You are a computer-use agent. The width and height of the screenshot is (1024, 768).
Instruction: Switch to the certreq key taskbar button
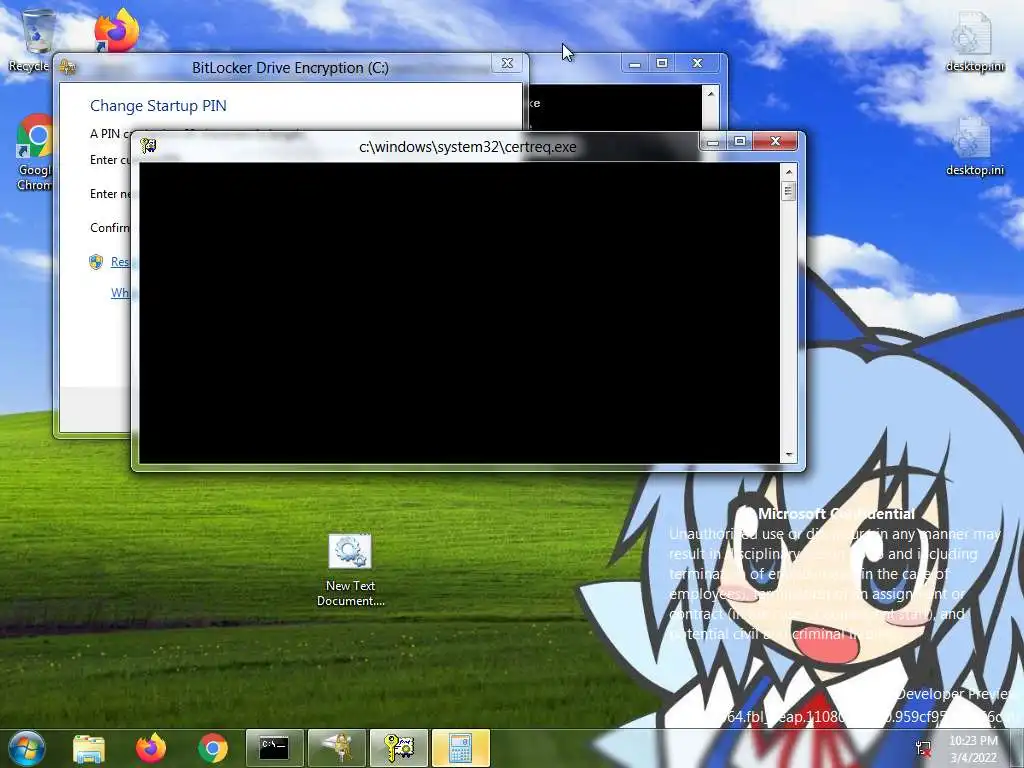coord(399,748)
